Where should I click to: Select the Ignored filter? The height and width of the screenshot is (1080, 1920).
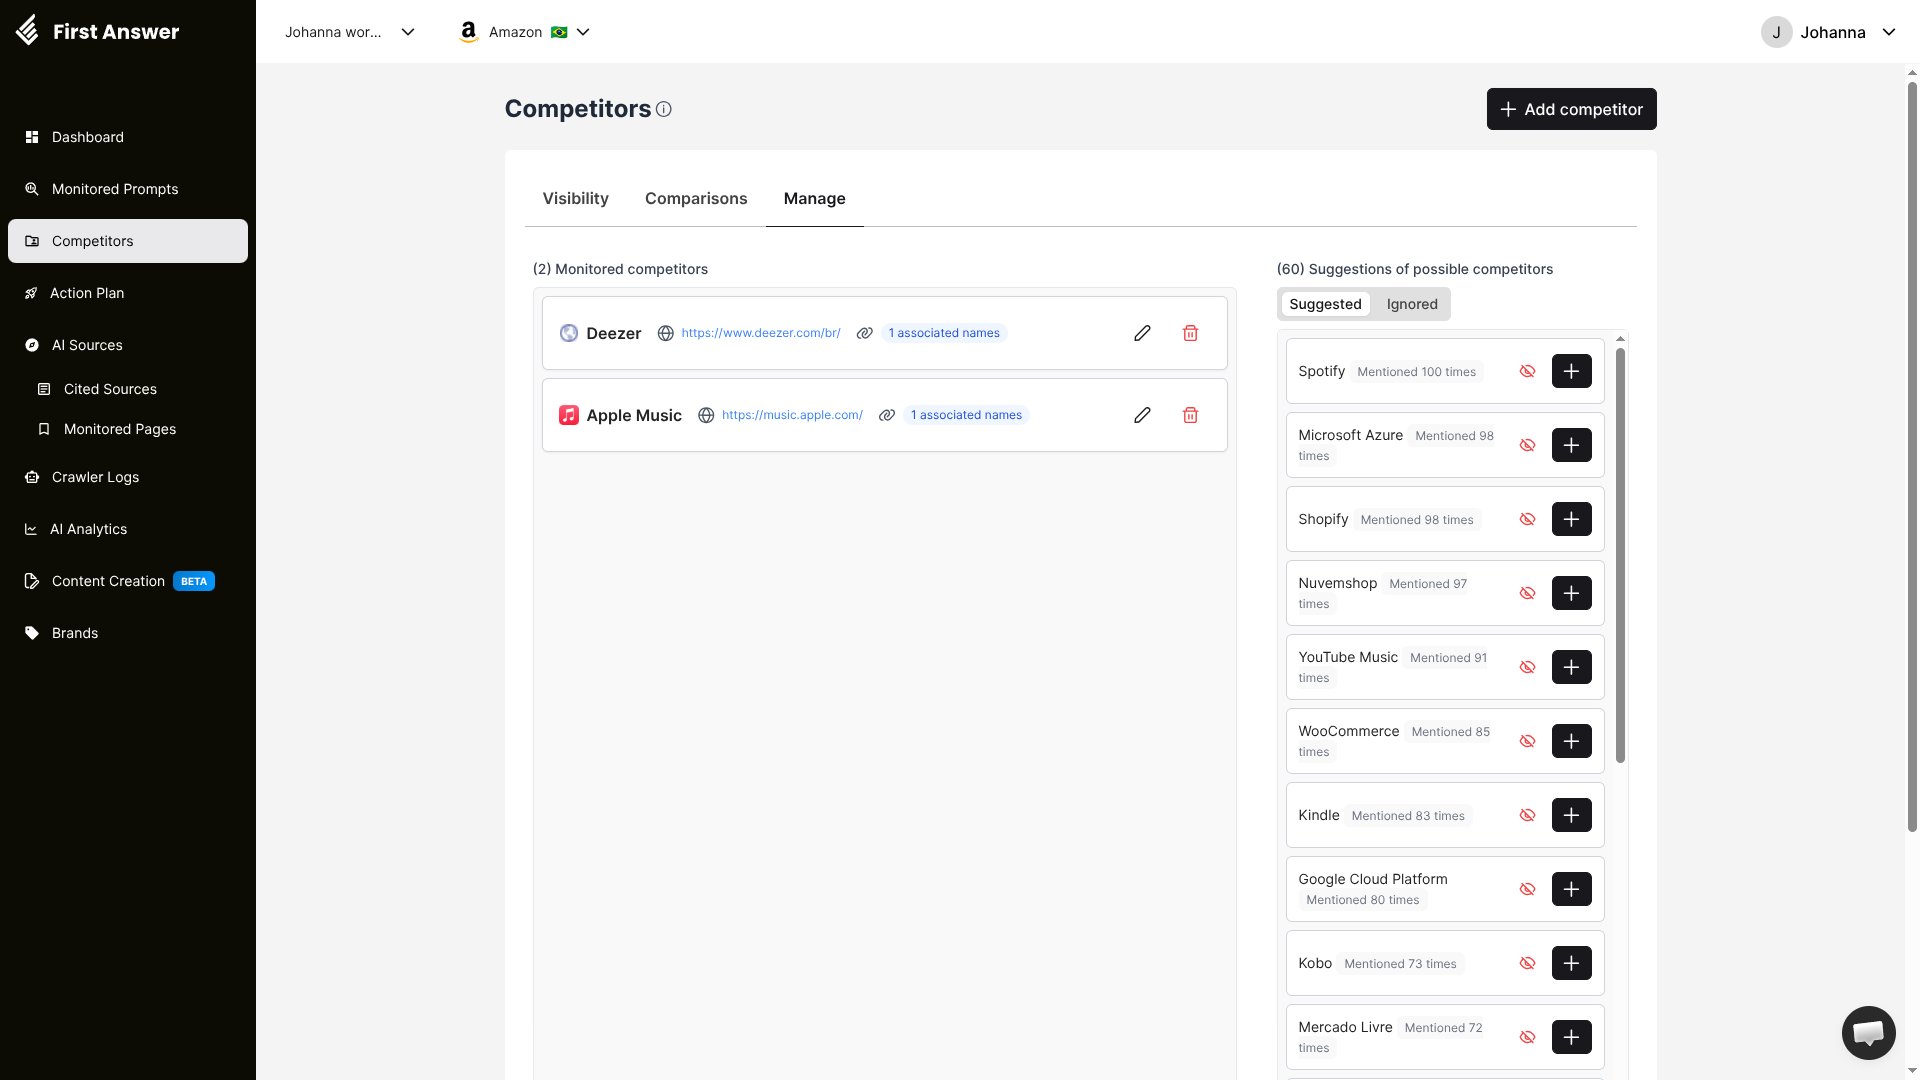click(1412, 304)
